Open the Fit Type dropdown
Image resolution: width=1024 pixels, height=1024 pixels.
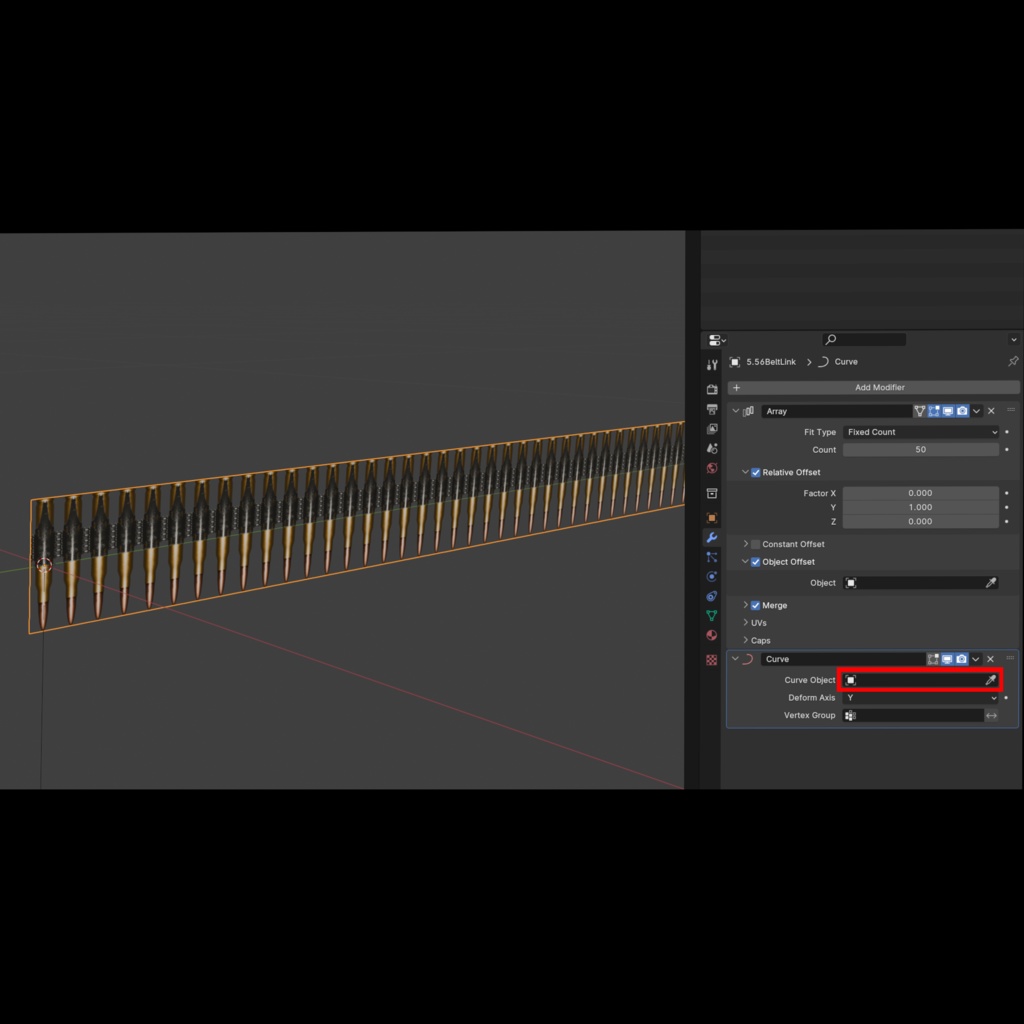[921, 432]
